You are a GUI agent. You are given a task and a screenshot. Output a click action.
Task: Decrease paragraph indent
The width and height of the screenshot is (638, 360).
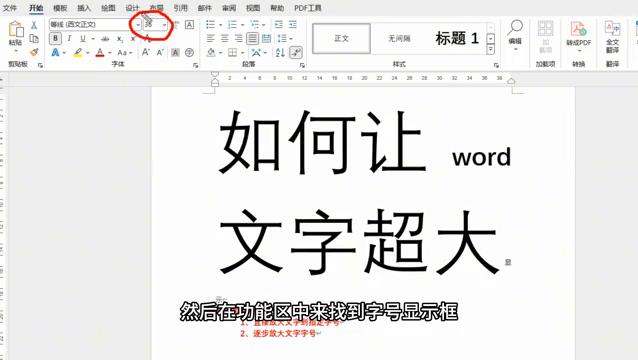tap(279, 25)
